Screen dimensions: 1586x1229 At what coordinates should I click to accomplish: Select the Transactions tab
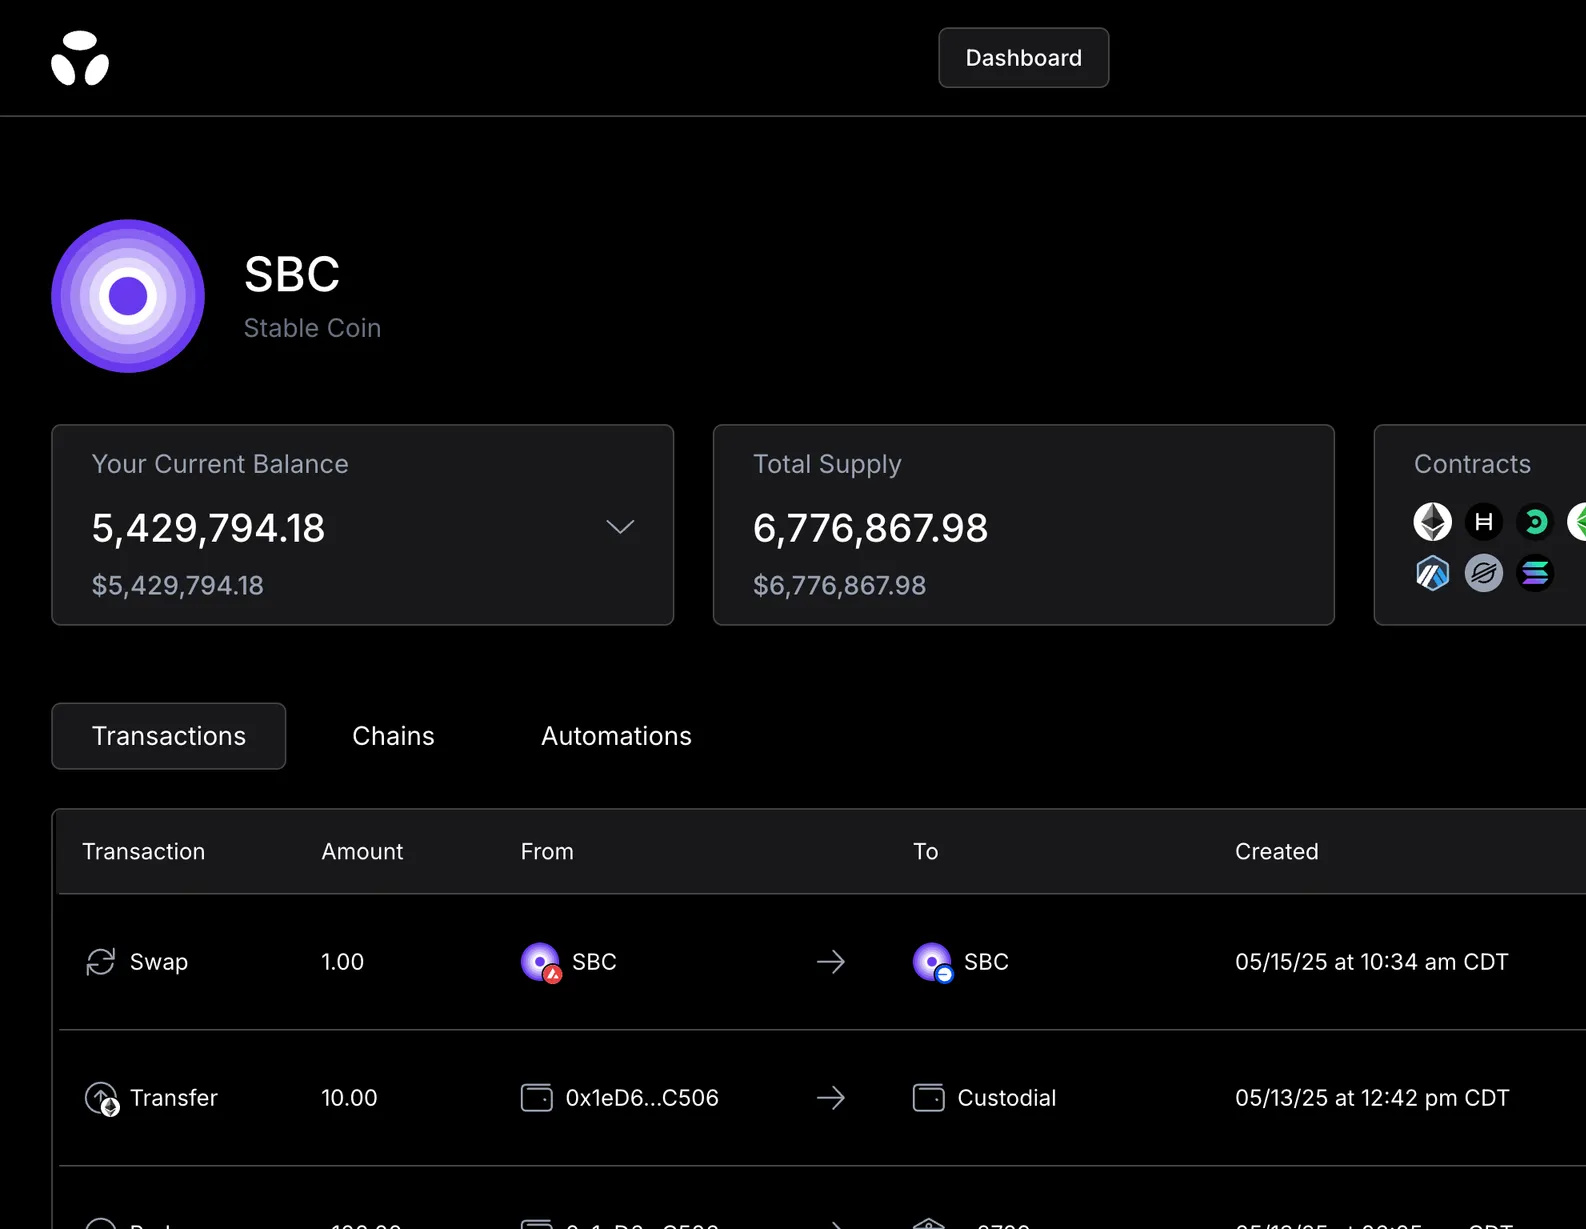pos(169,736)
